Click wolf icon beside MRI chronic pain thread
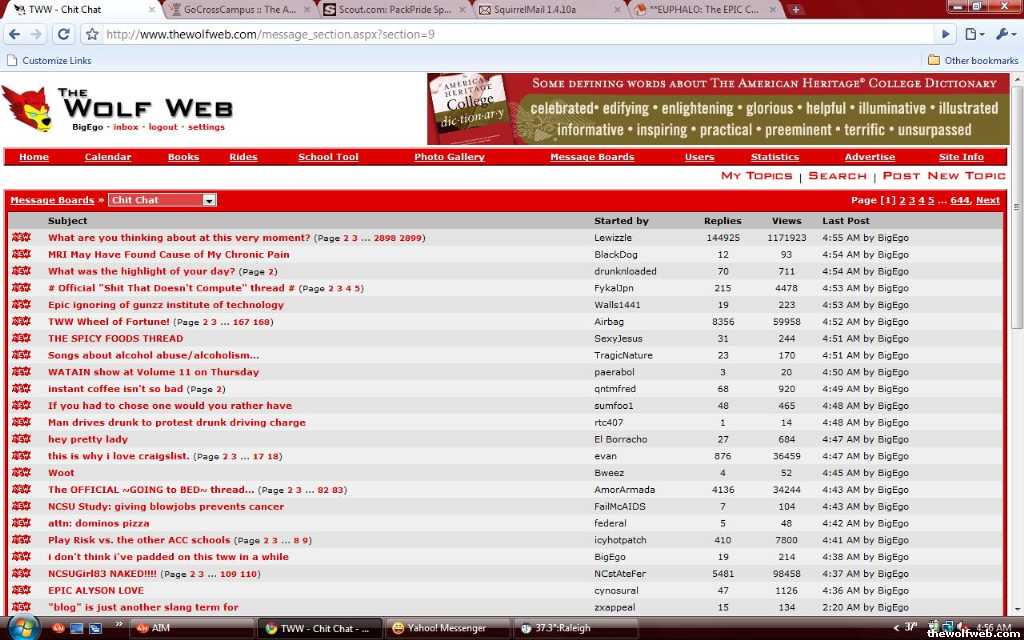The image size is (1024, 640). [x=21, y=255]
